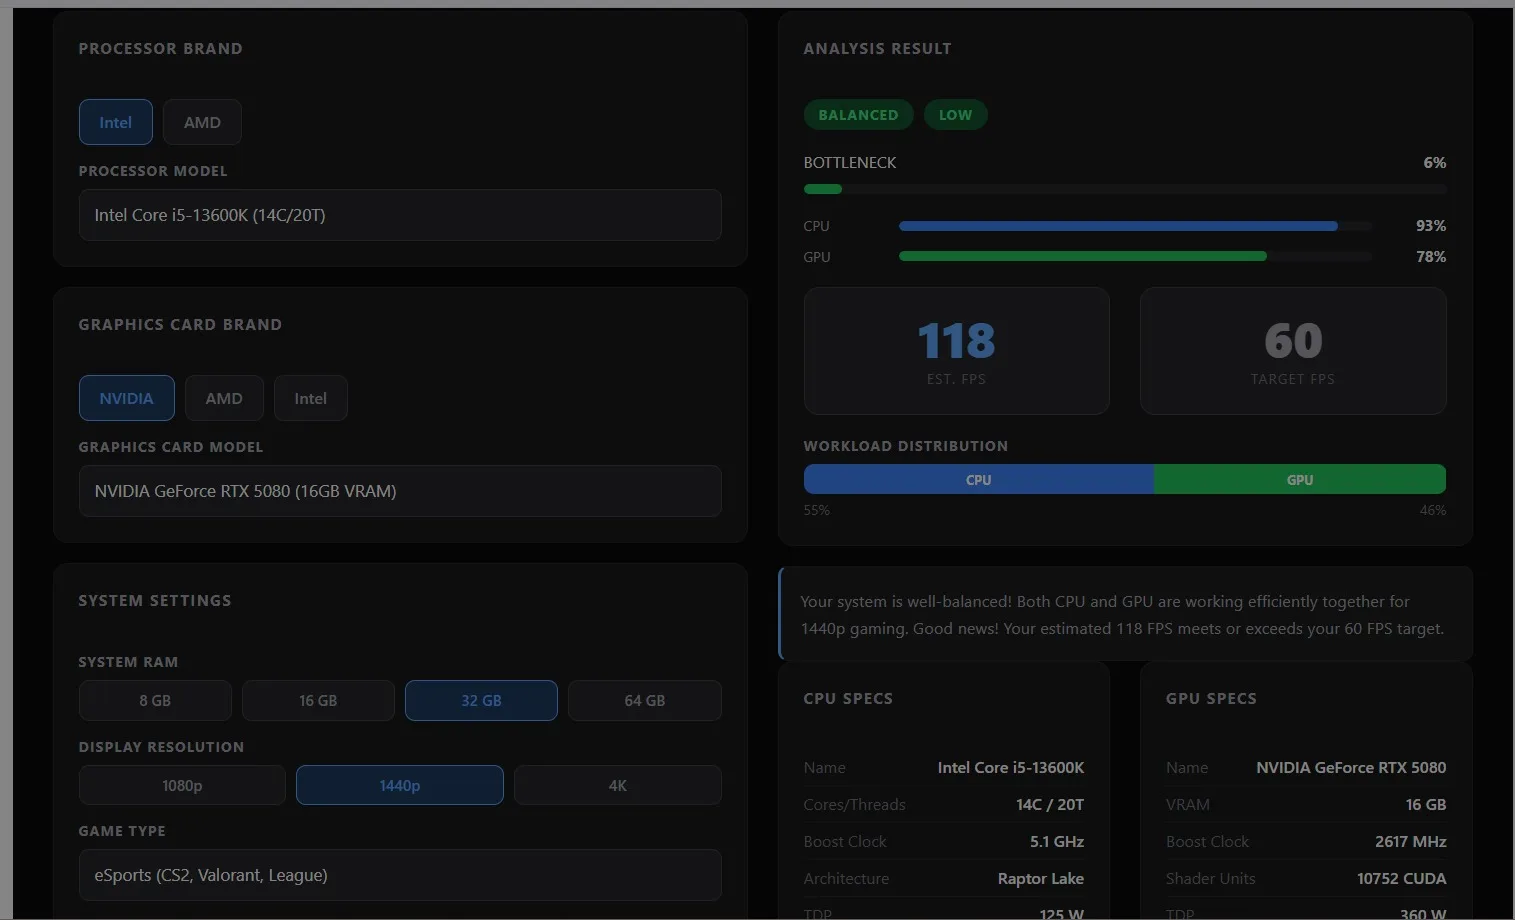
Task: Choose NVIDIA graphics card brand
Action: [127, 398]
